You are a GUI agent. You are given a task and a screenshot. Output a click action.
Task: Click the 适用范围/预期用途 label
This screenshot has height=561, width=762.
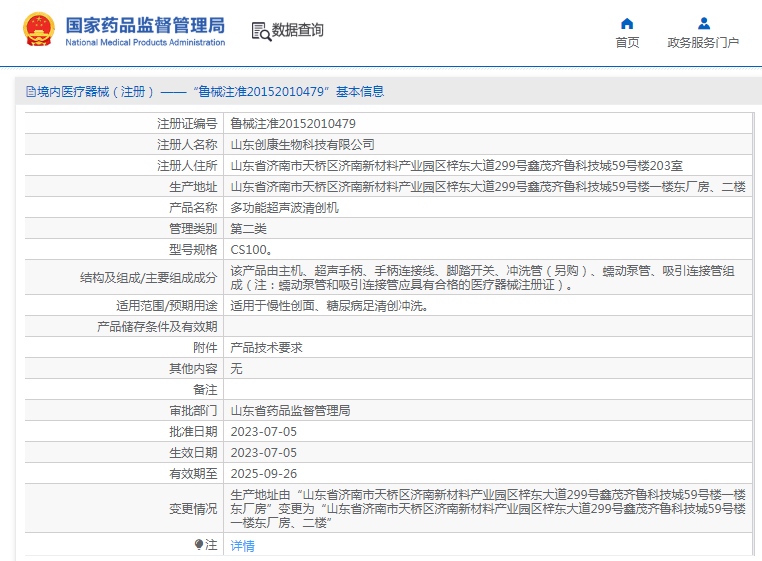click(166, 306)
